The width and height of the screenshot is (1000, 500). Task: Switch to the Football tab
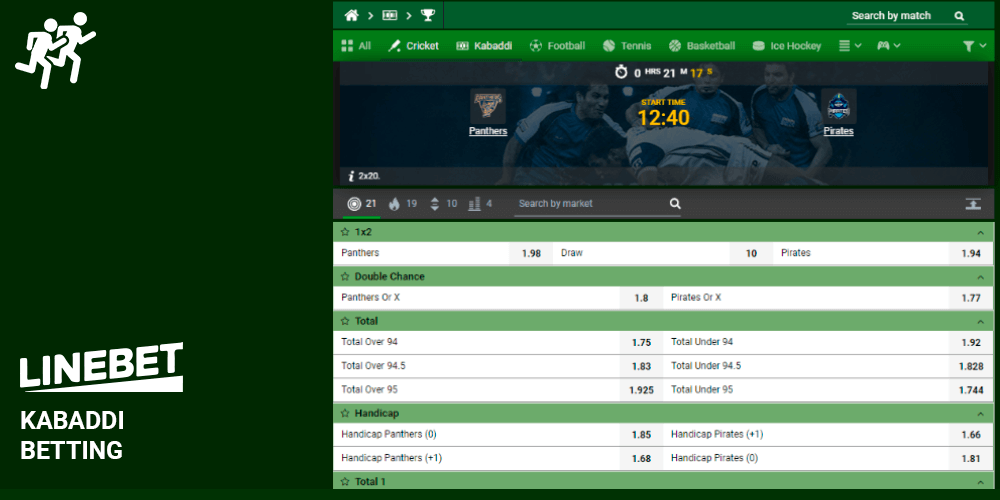click(557, 46)
